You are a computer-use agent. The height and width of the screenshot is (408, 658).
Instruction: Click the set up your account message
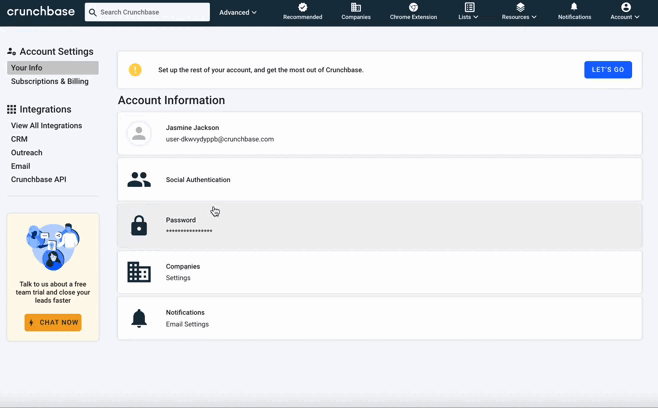(x=261, y=70)
